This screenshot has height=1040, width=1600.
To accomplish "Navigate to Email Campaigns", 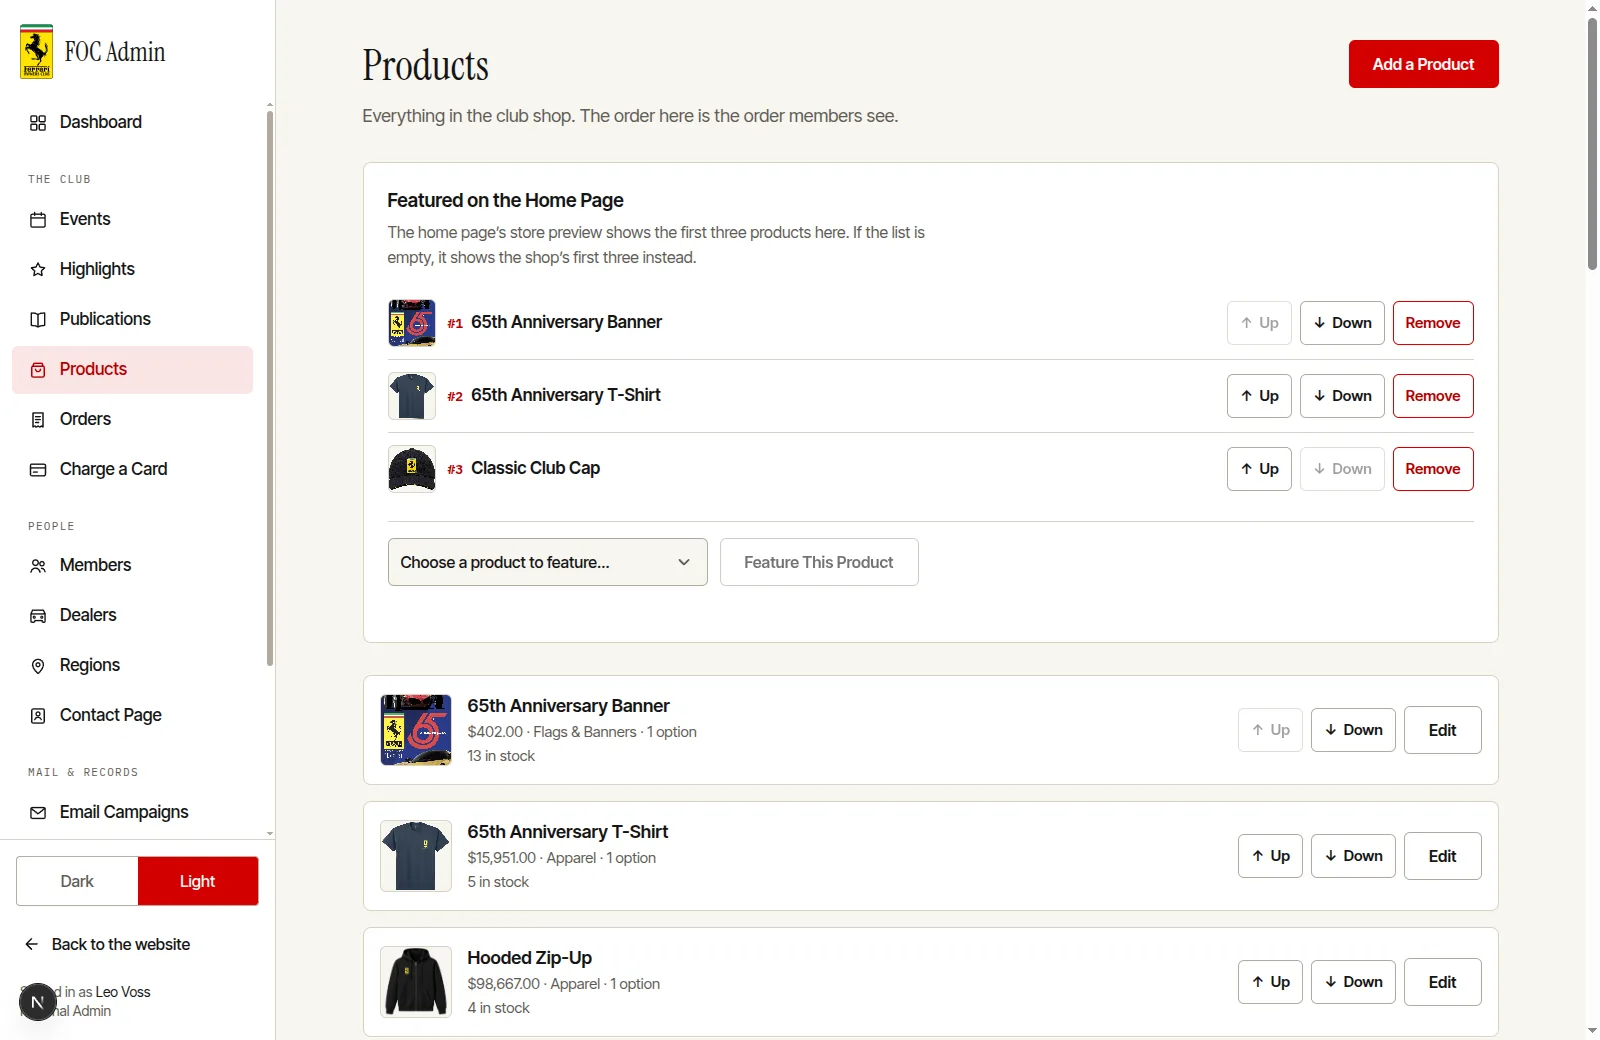I will click(x=132, y=812).
